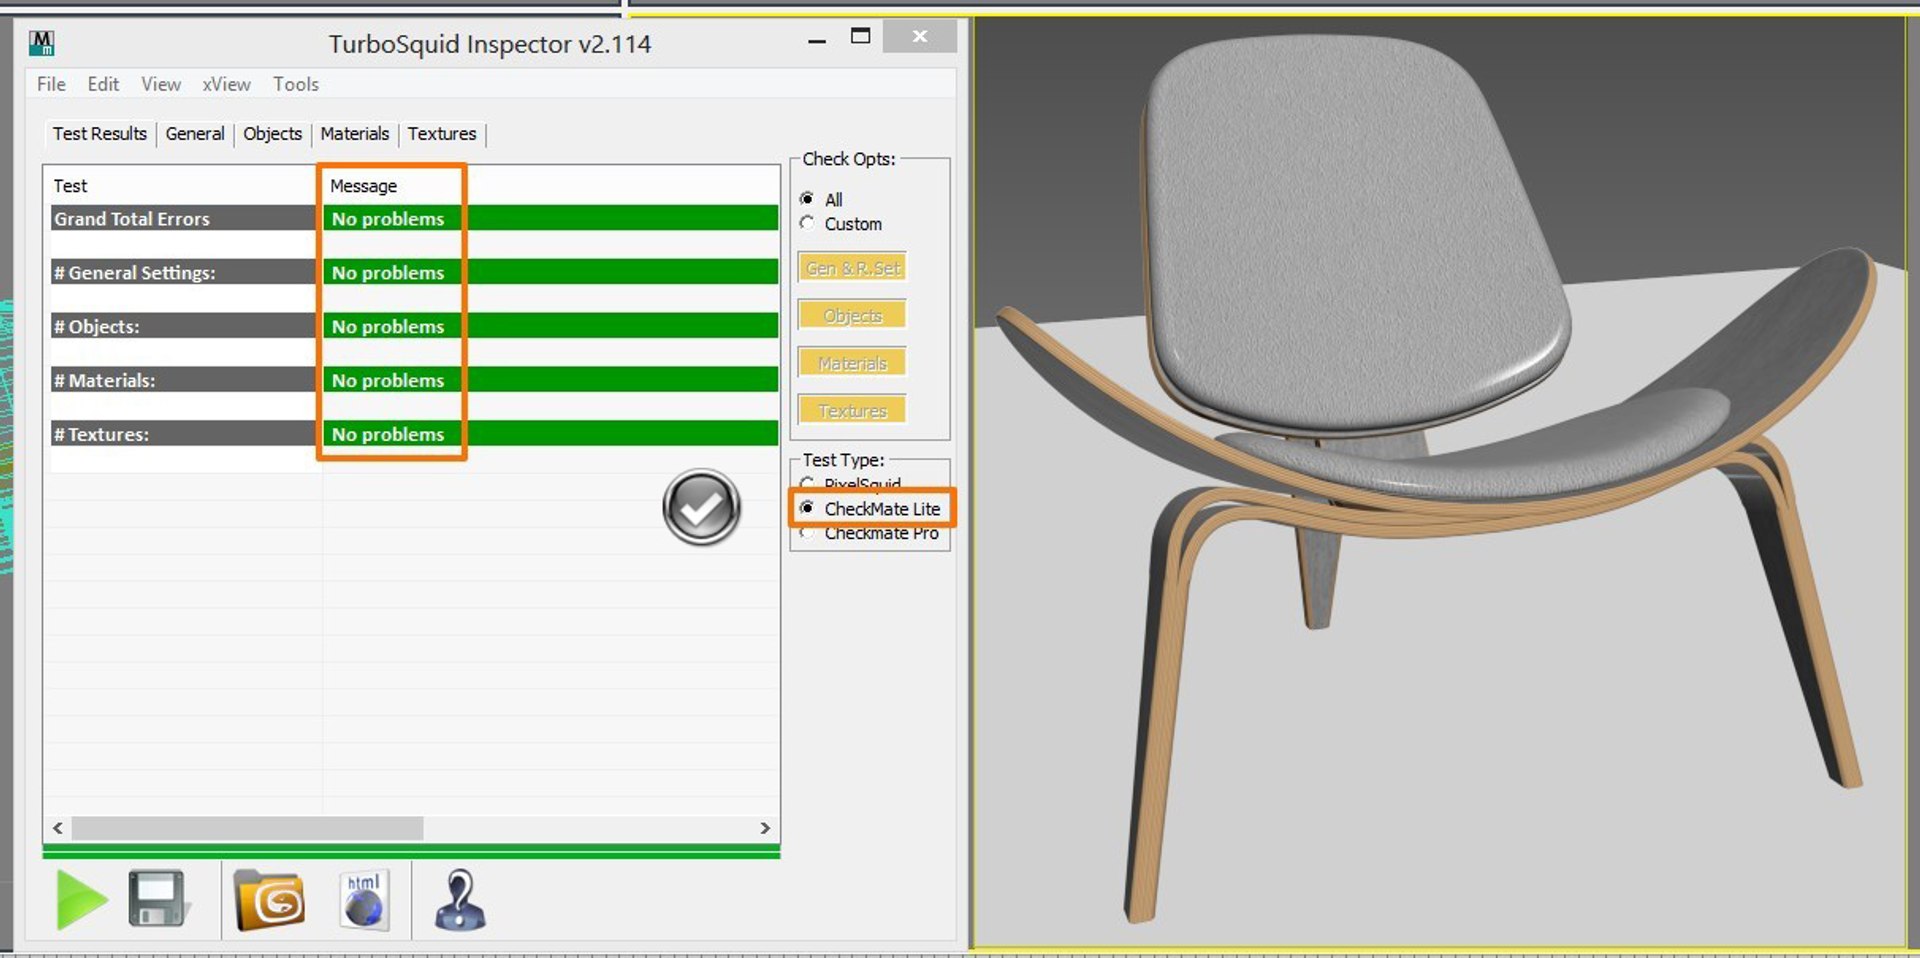Select the # General Settings row

click(x=414, y=272)
